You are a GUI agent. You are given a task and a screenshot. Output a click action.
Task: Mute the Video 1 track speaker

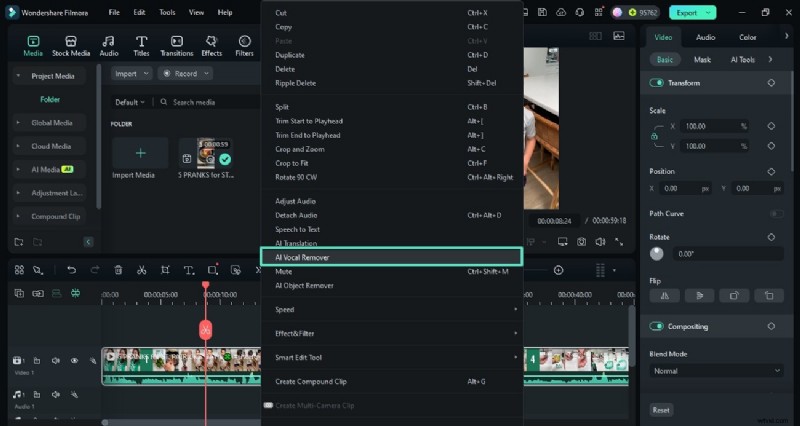pyautogui.click(x=56, y=361)
